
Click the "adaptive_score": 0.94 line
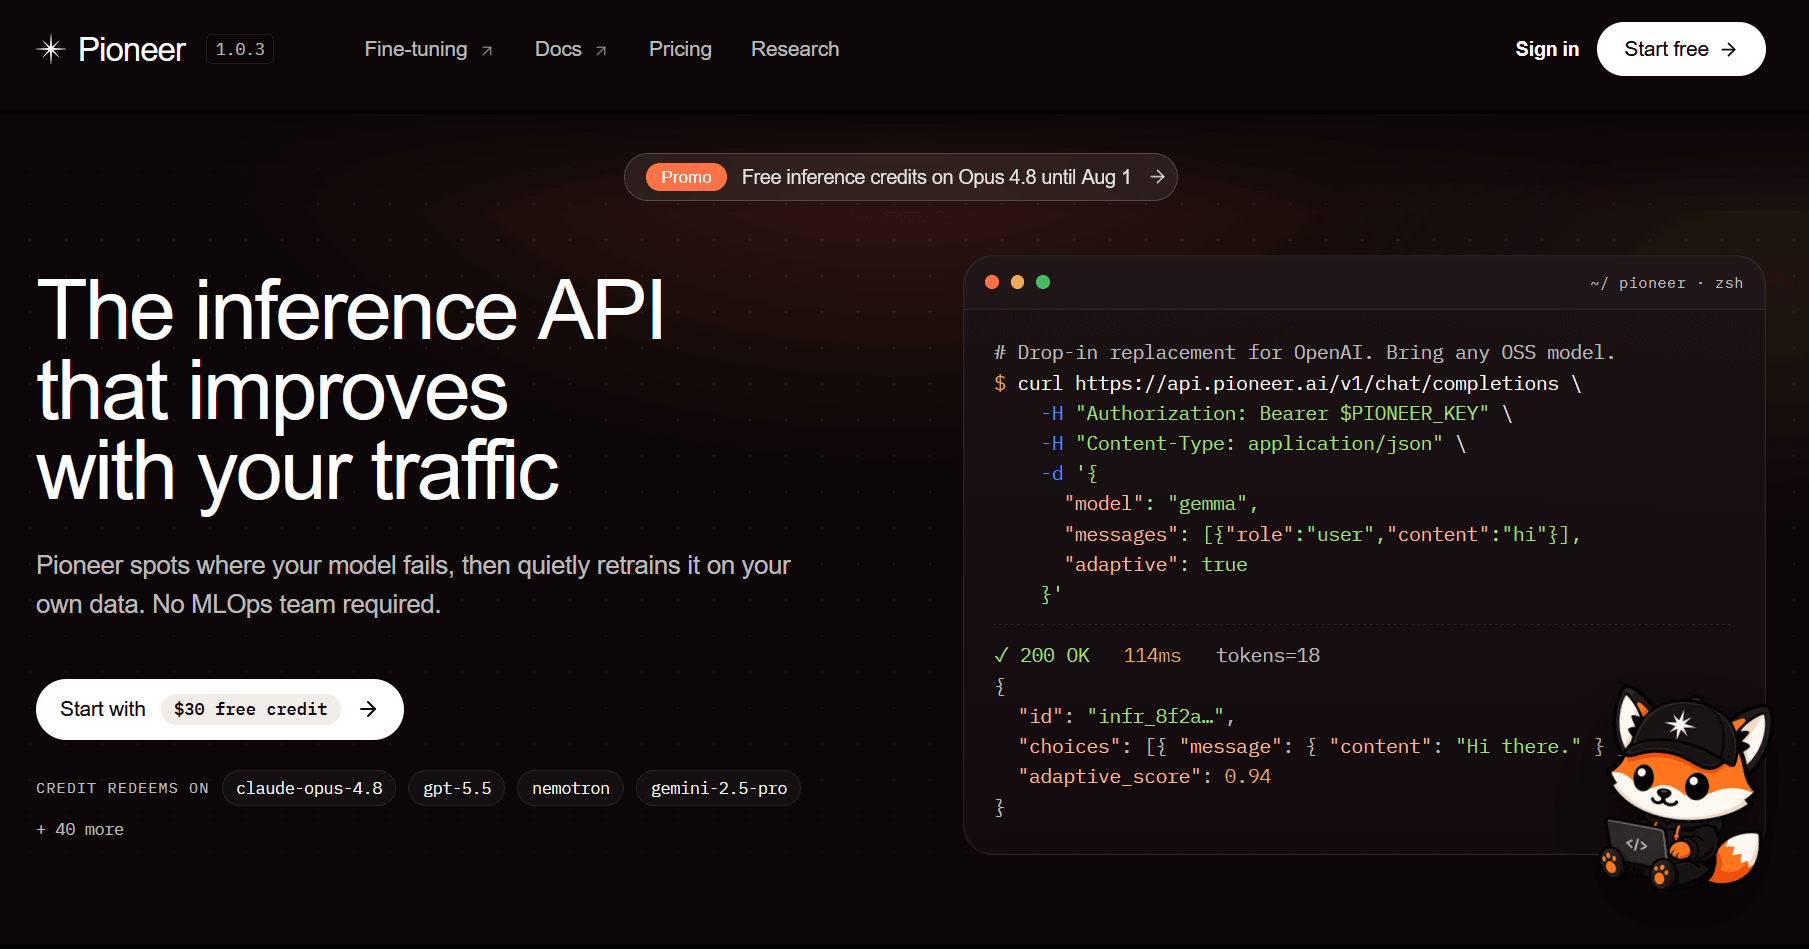[x=1145, y=776]
